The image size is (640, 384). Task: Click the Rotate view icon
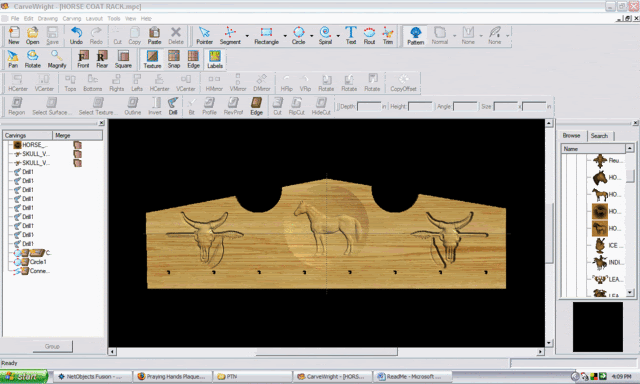coord(33,59)
